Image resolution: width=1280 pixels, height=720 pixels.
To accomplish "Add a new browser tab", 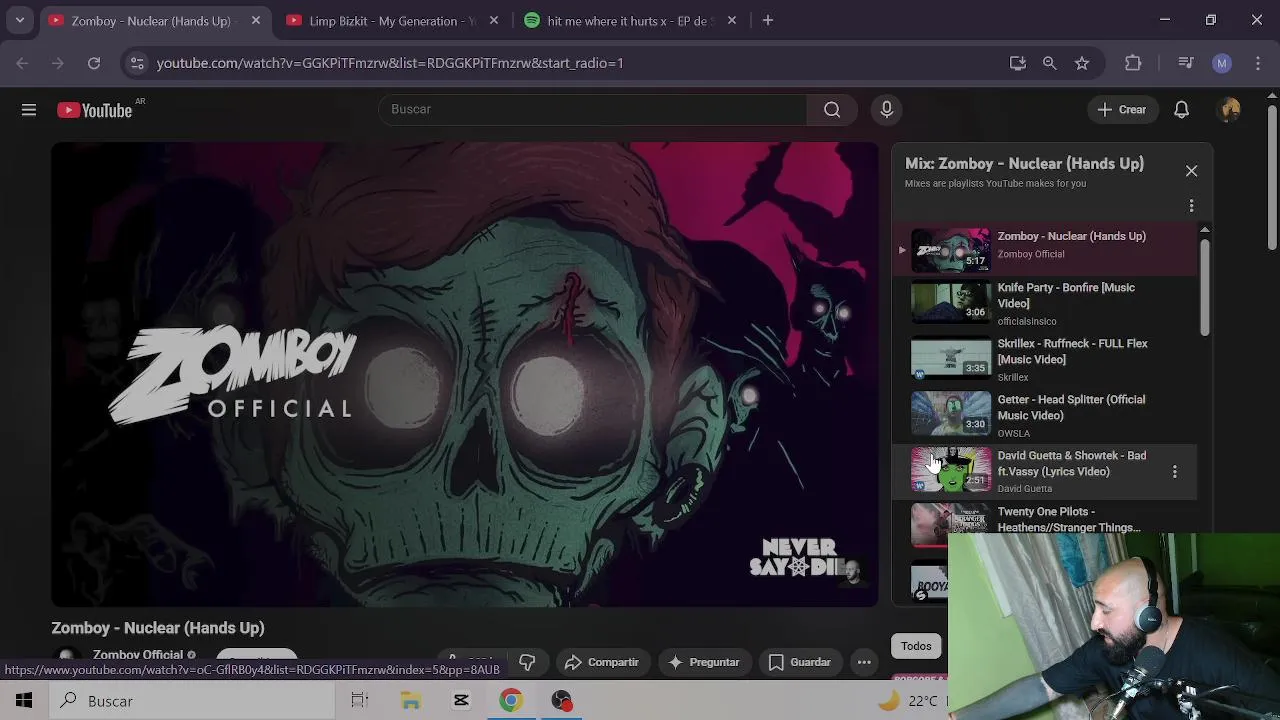I will tap(768, 20).
